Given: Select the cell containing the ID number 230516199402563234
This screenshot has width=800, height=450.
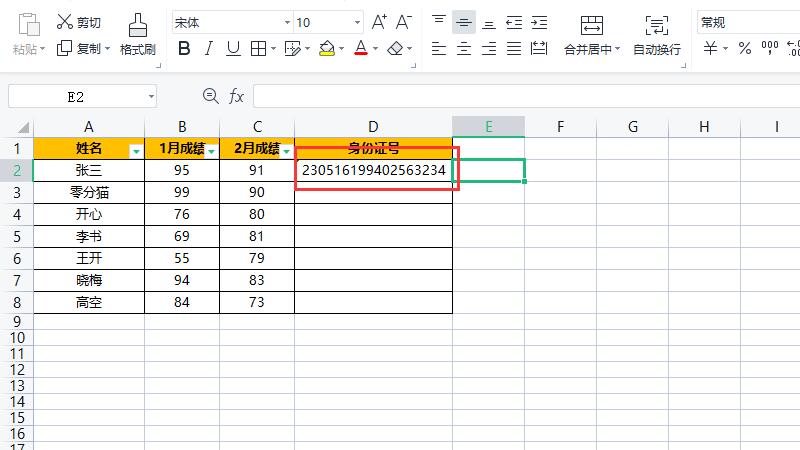Looking at the screenshot, I should 373,171.
